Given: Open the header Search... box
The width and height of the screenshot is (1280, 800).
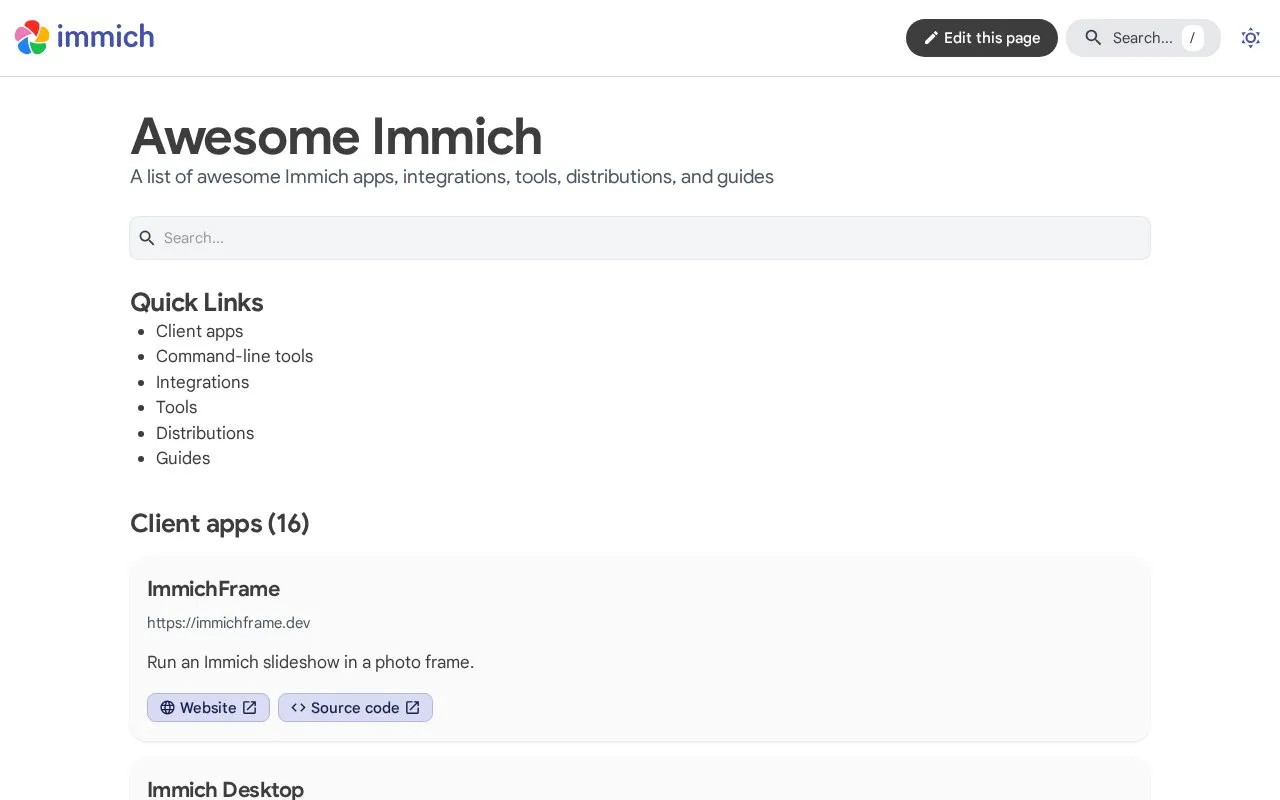Looking at the screenshot, I should click(x=1143, y=38).
